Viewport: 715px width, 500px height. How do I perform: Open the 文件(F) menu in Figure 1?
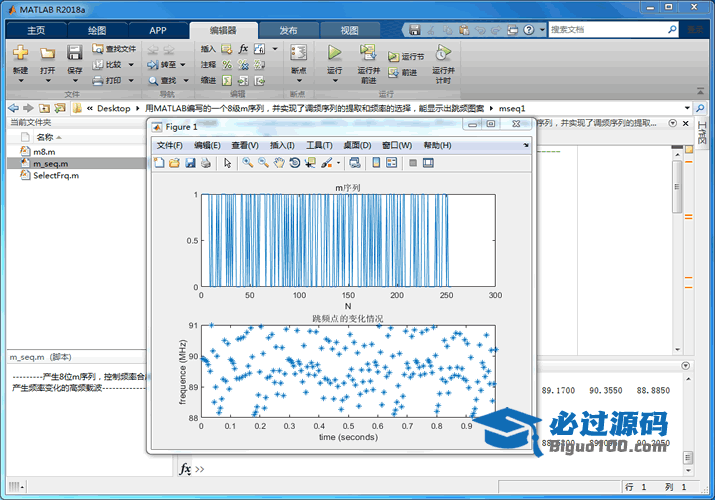click(x=170, y=145)
